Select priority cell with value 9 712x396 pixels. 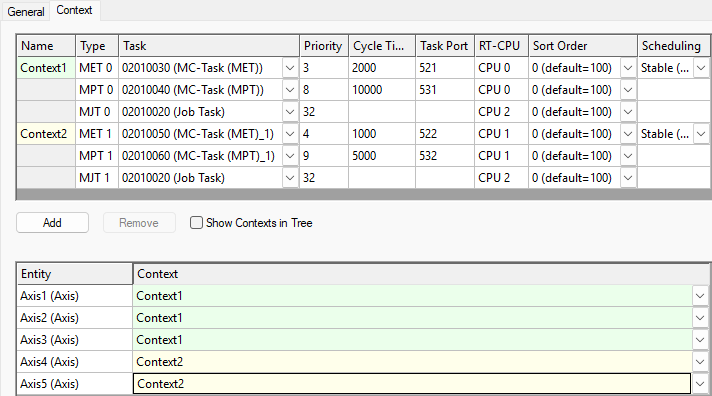(x=324, y=156)
